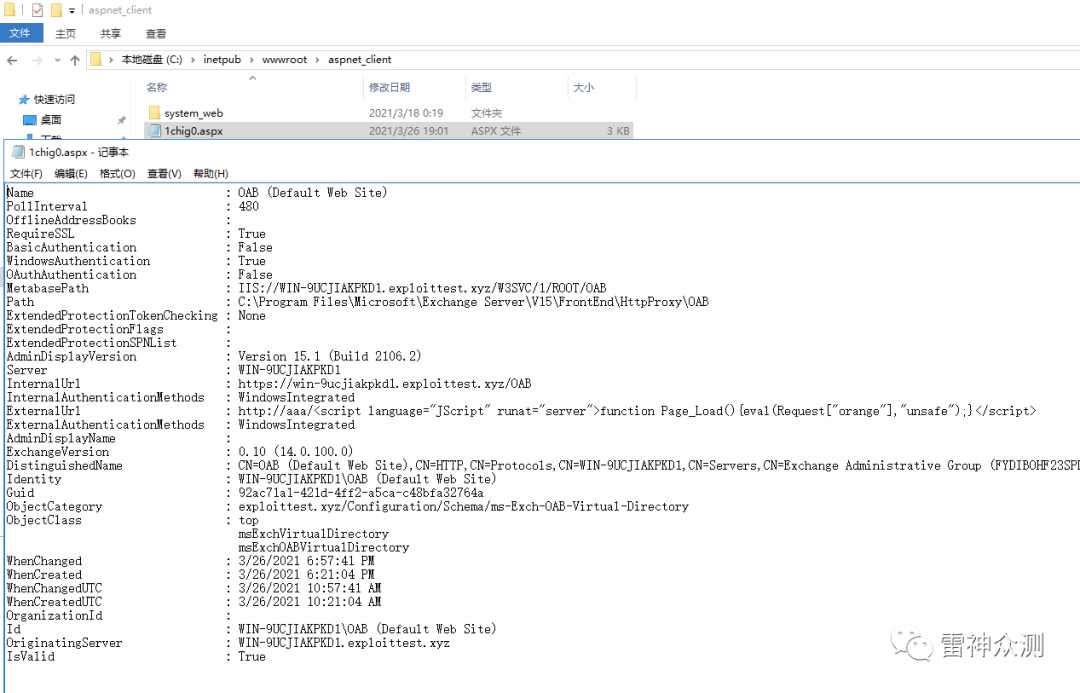Open Notepad's 编辑(E) menu
The height and width of the screenshot is (693, 1080).
(x=71, y=174)
